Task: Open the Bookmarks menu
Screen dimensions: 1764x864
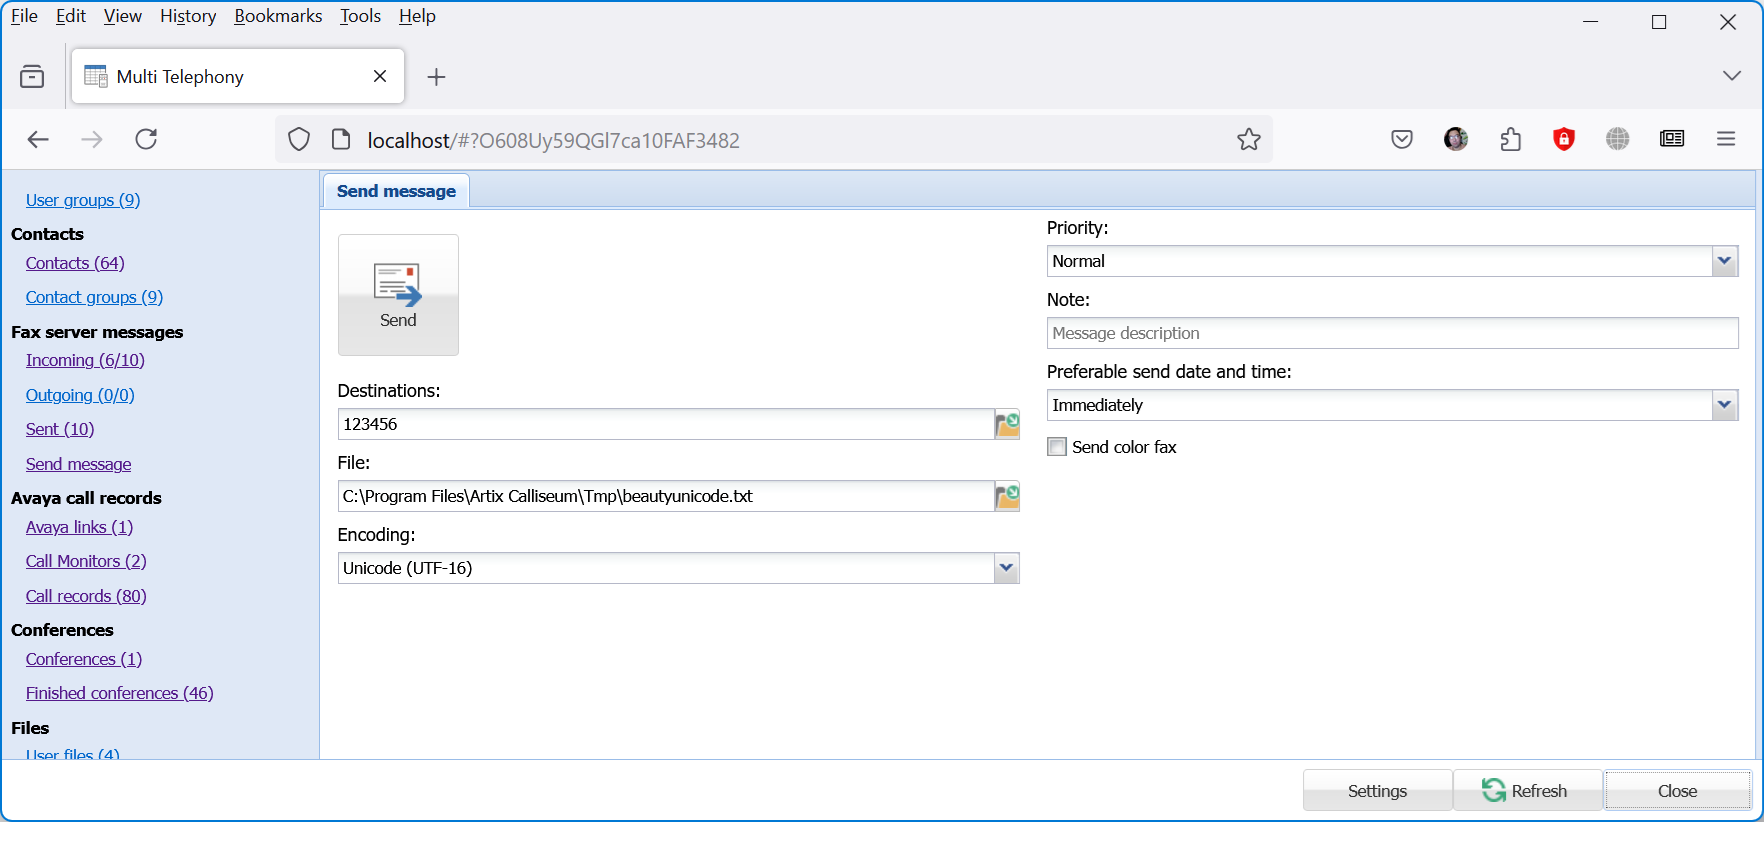Action: [278, 16]
